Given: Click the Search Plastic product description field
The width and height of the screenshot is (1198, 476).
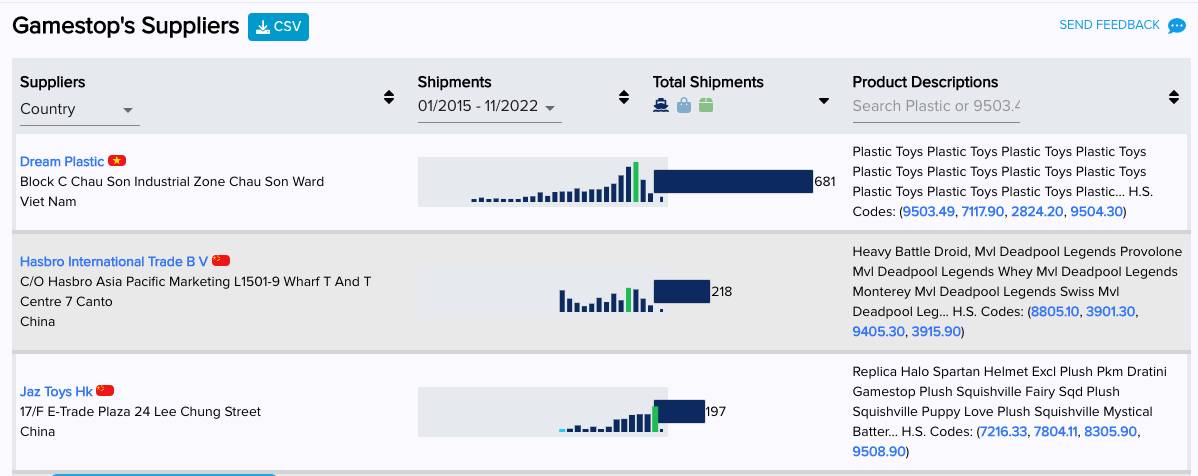Looking at the screenshot, I should (935, 106).
